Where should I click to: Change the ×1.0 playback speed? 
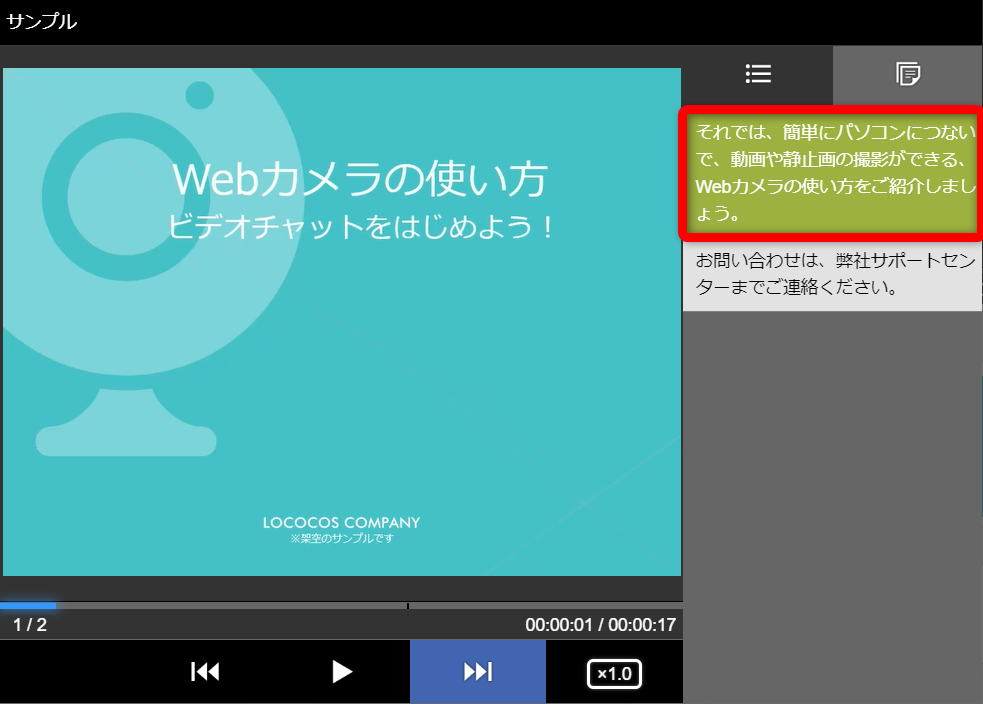pos(614,673)
